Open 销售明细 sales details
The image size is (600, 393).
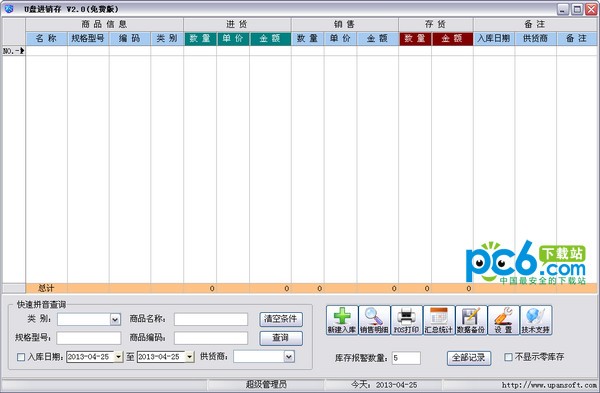pos(374,320)
